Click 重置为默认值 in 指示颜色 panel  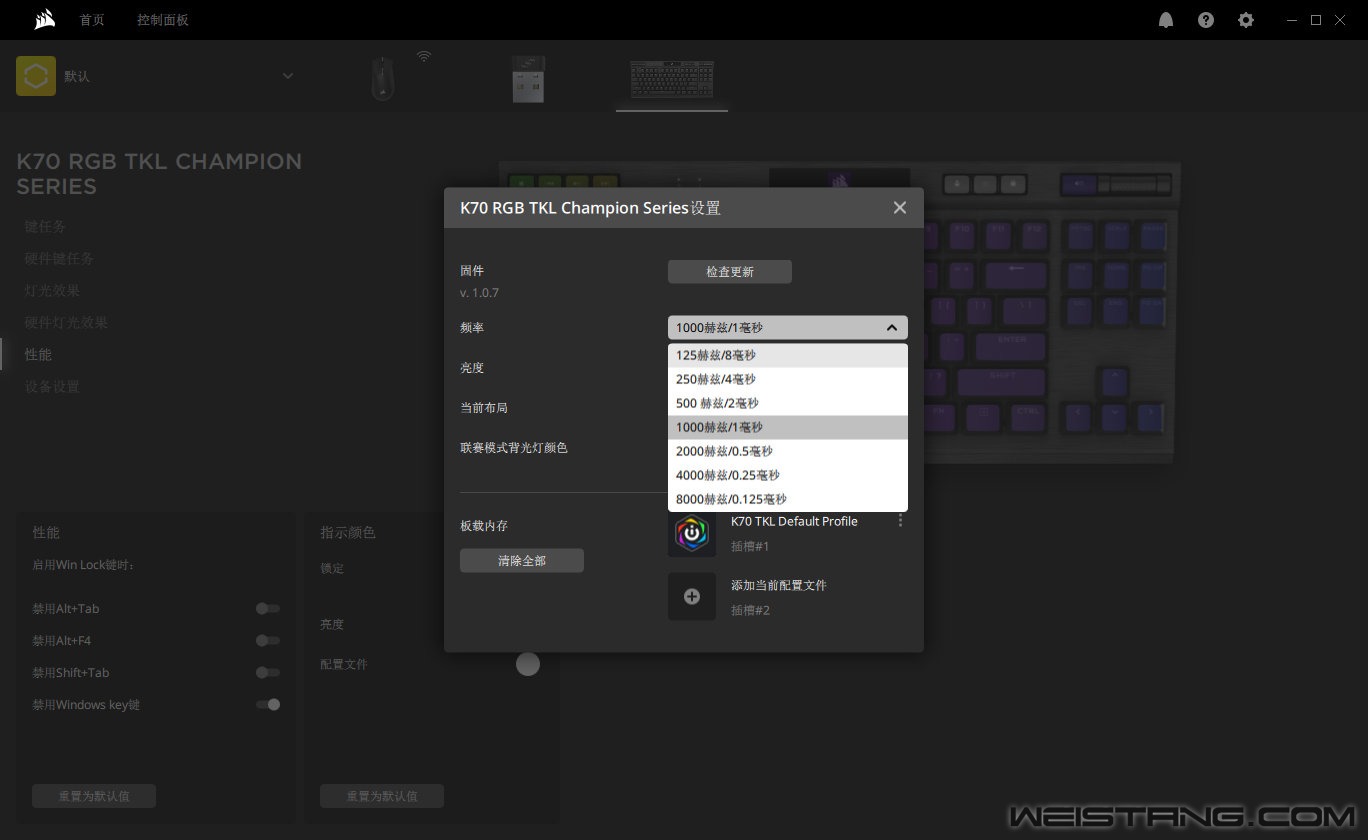(382, 796)
